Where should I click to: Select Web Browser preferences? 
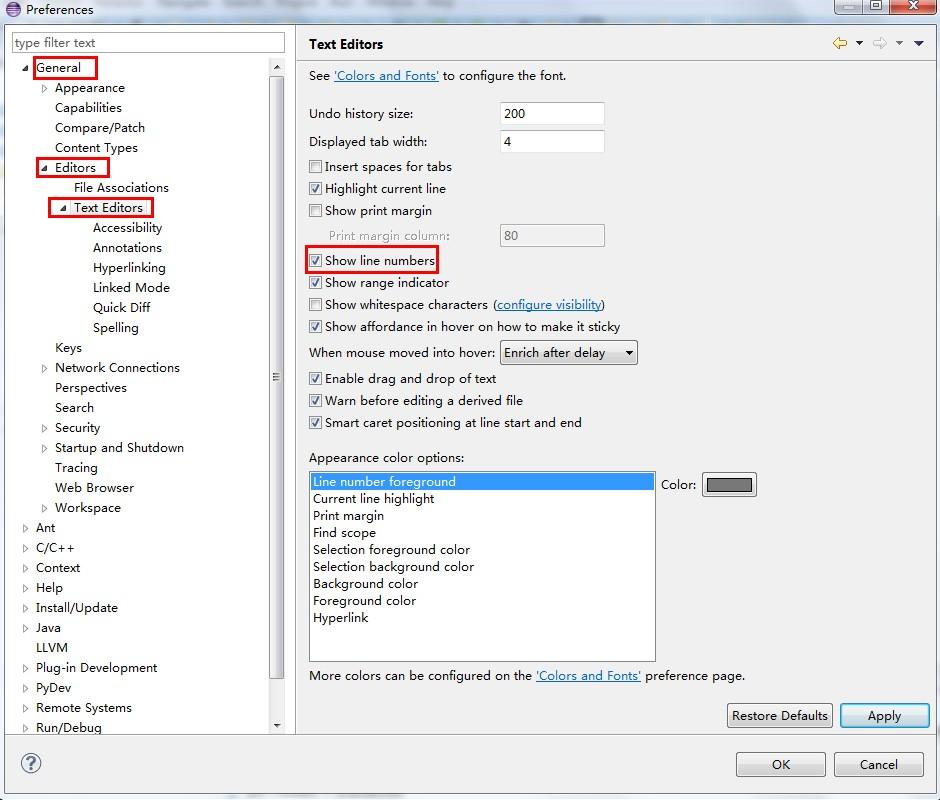[94, 488]
